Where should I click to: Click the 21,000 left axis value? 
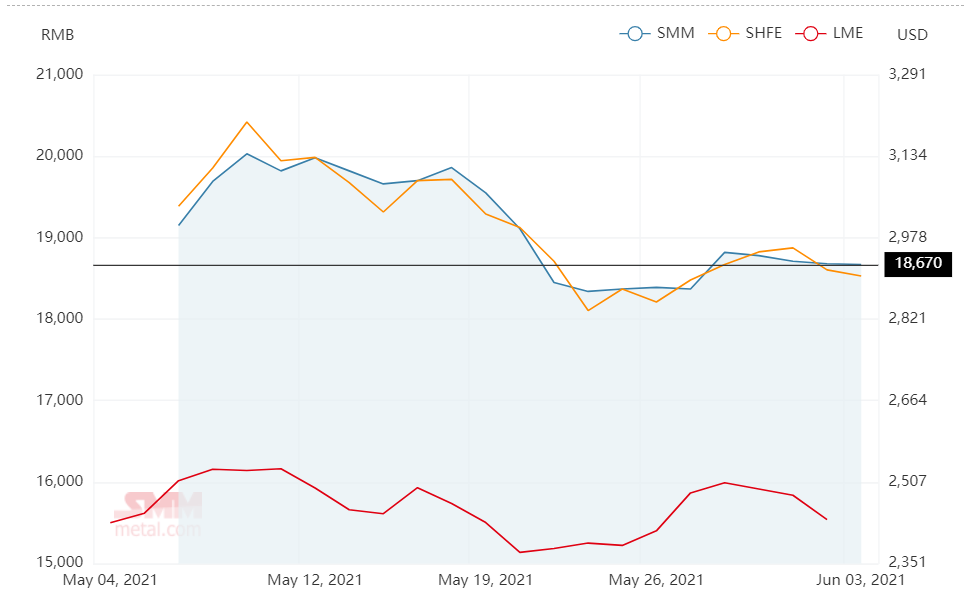[60, 74]
